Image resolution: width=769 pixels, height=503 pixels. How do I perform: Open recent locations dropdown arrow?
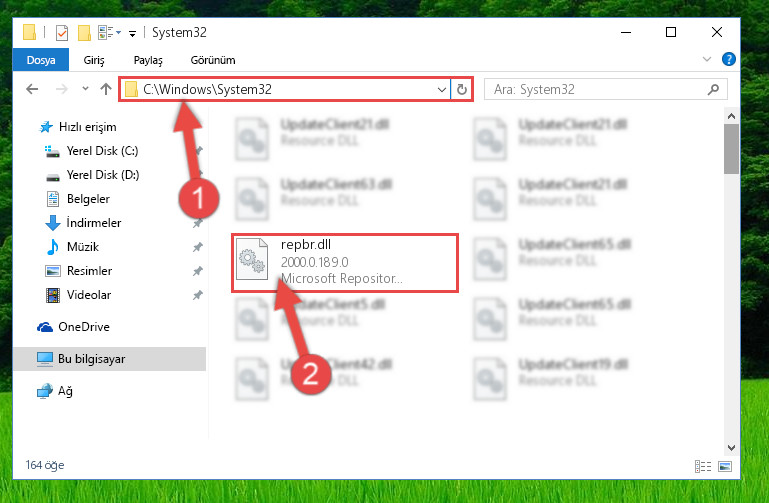tap(85, 89)
